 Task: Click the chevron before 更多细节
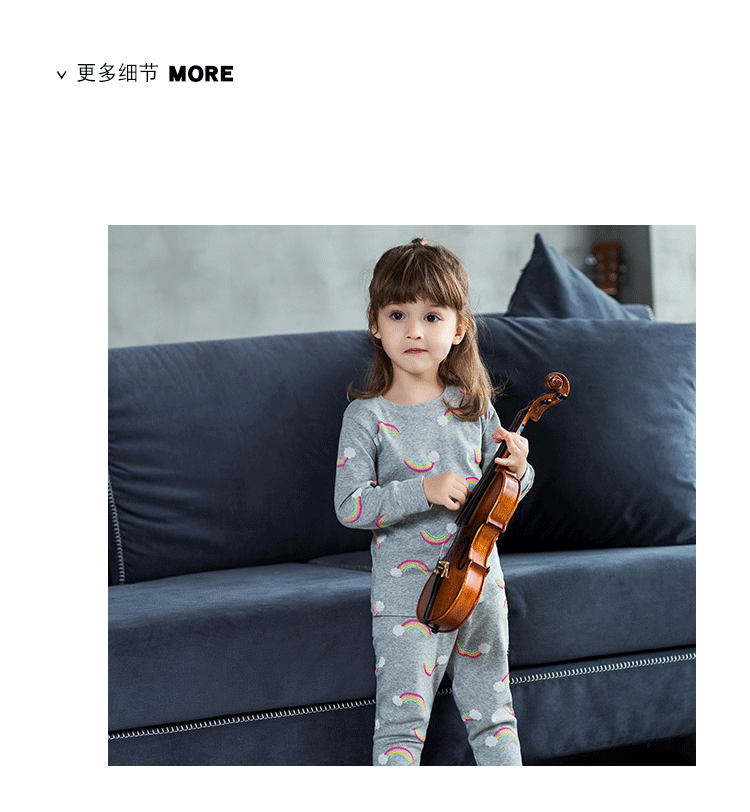(x=61, y=75)
